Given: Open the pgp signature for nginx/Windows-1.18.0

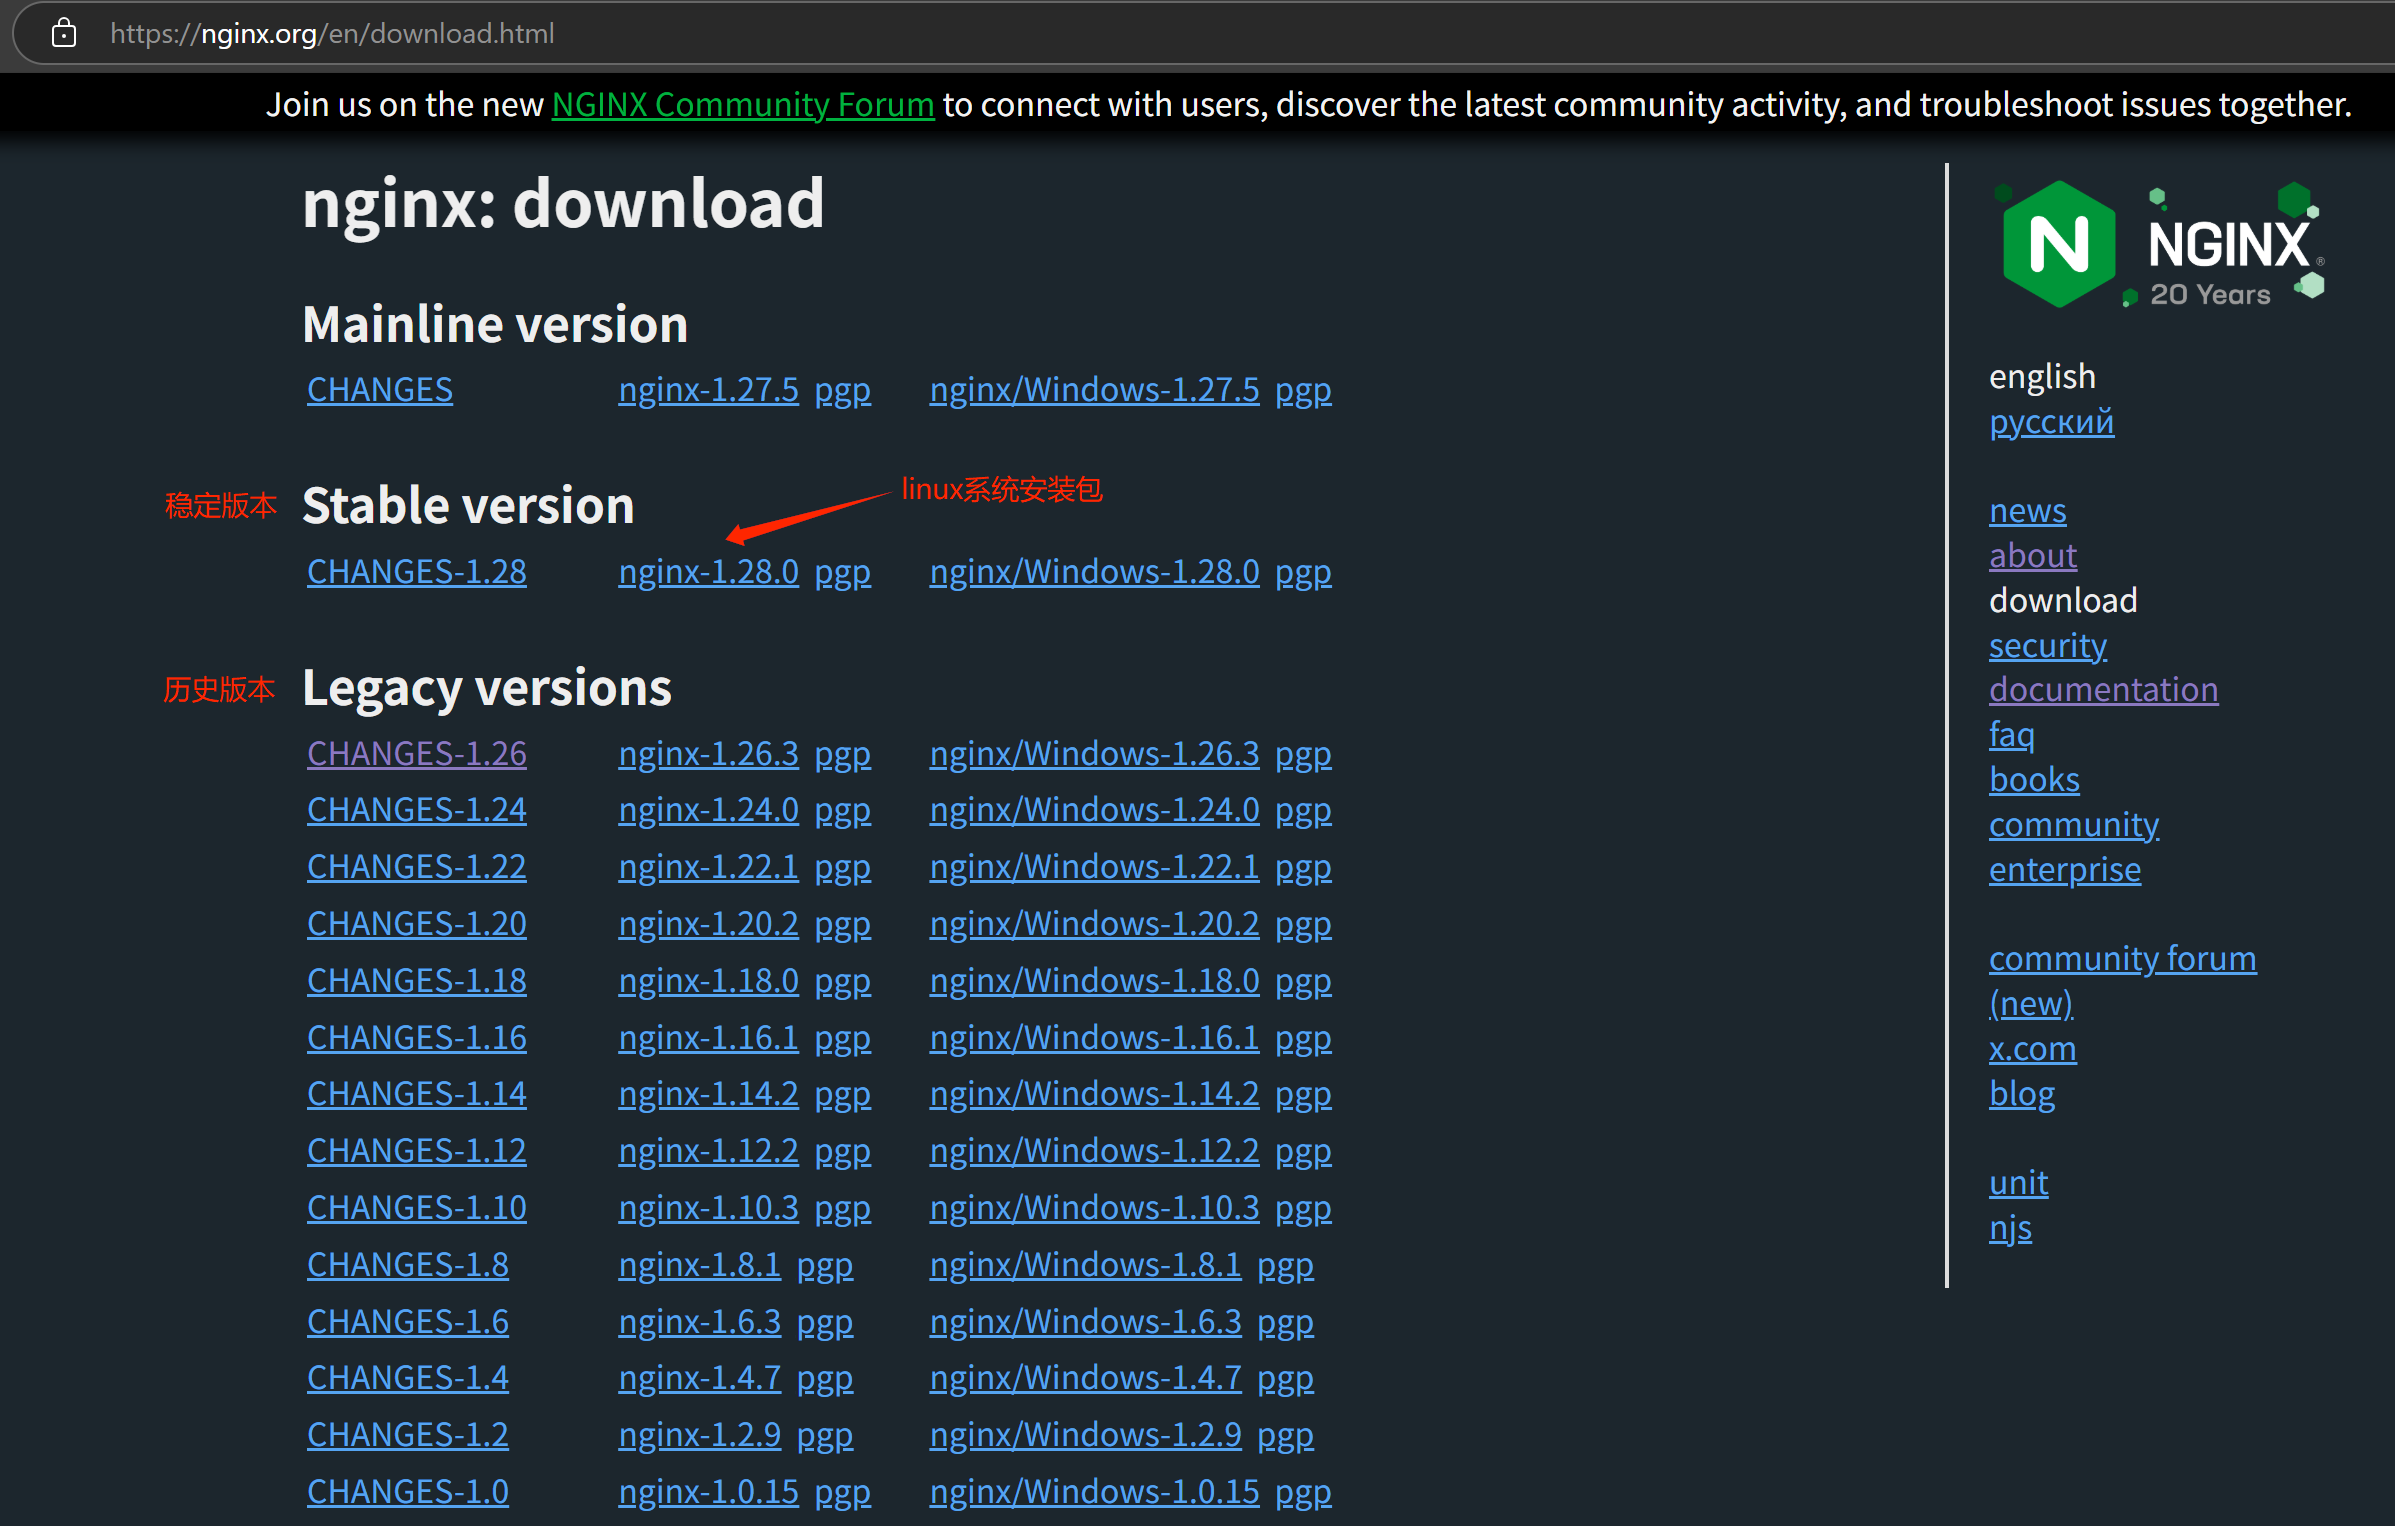Looking at the screenshot, I should pyautogui.click(x=1303, y=981).
